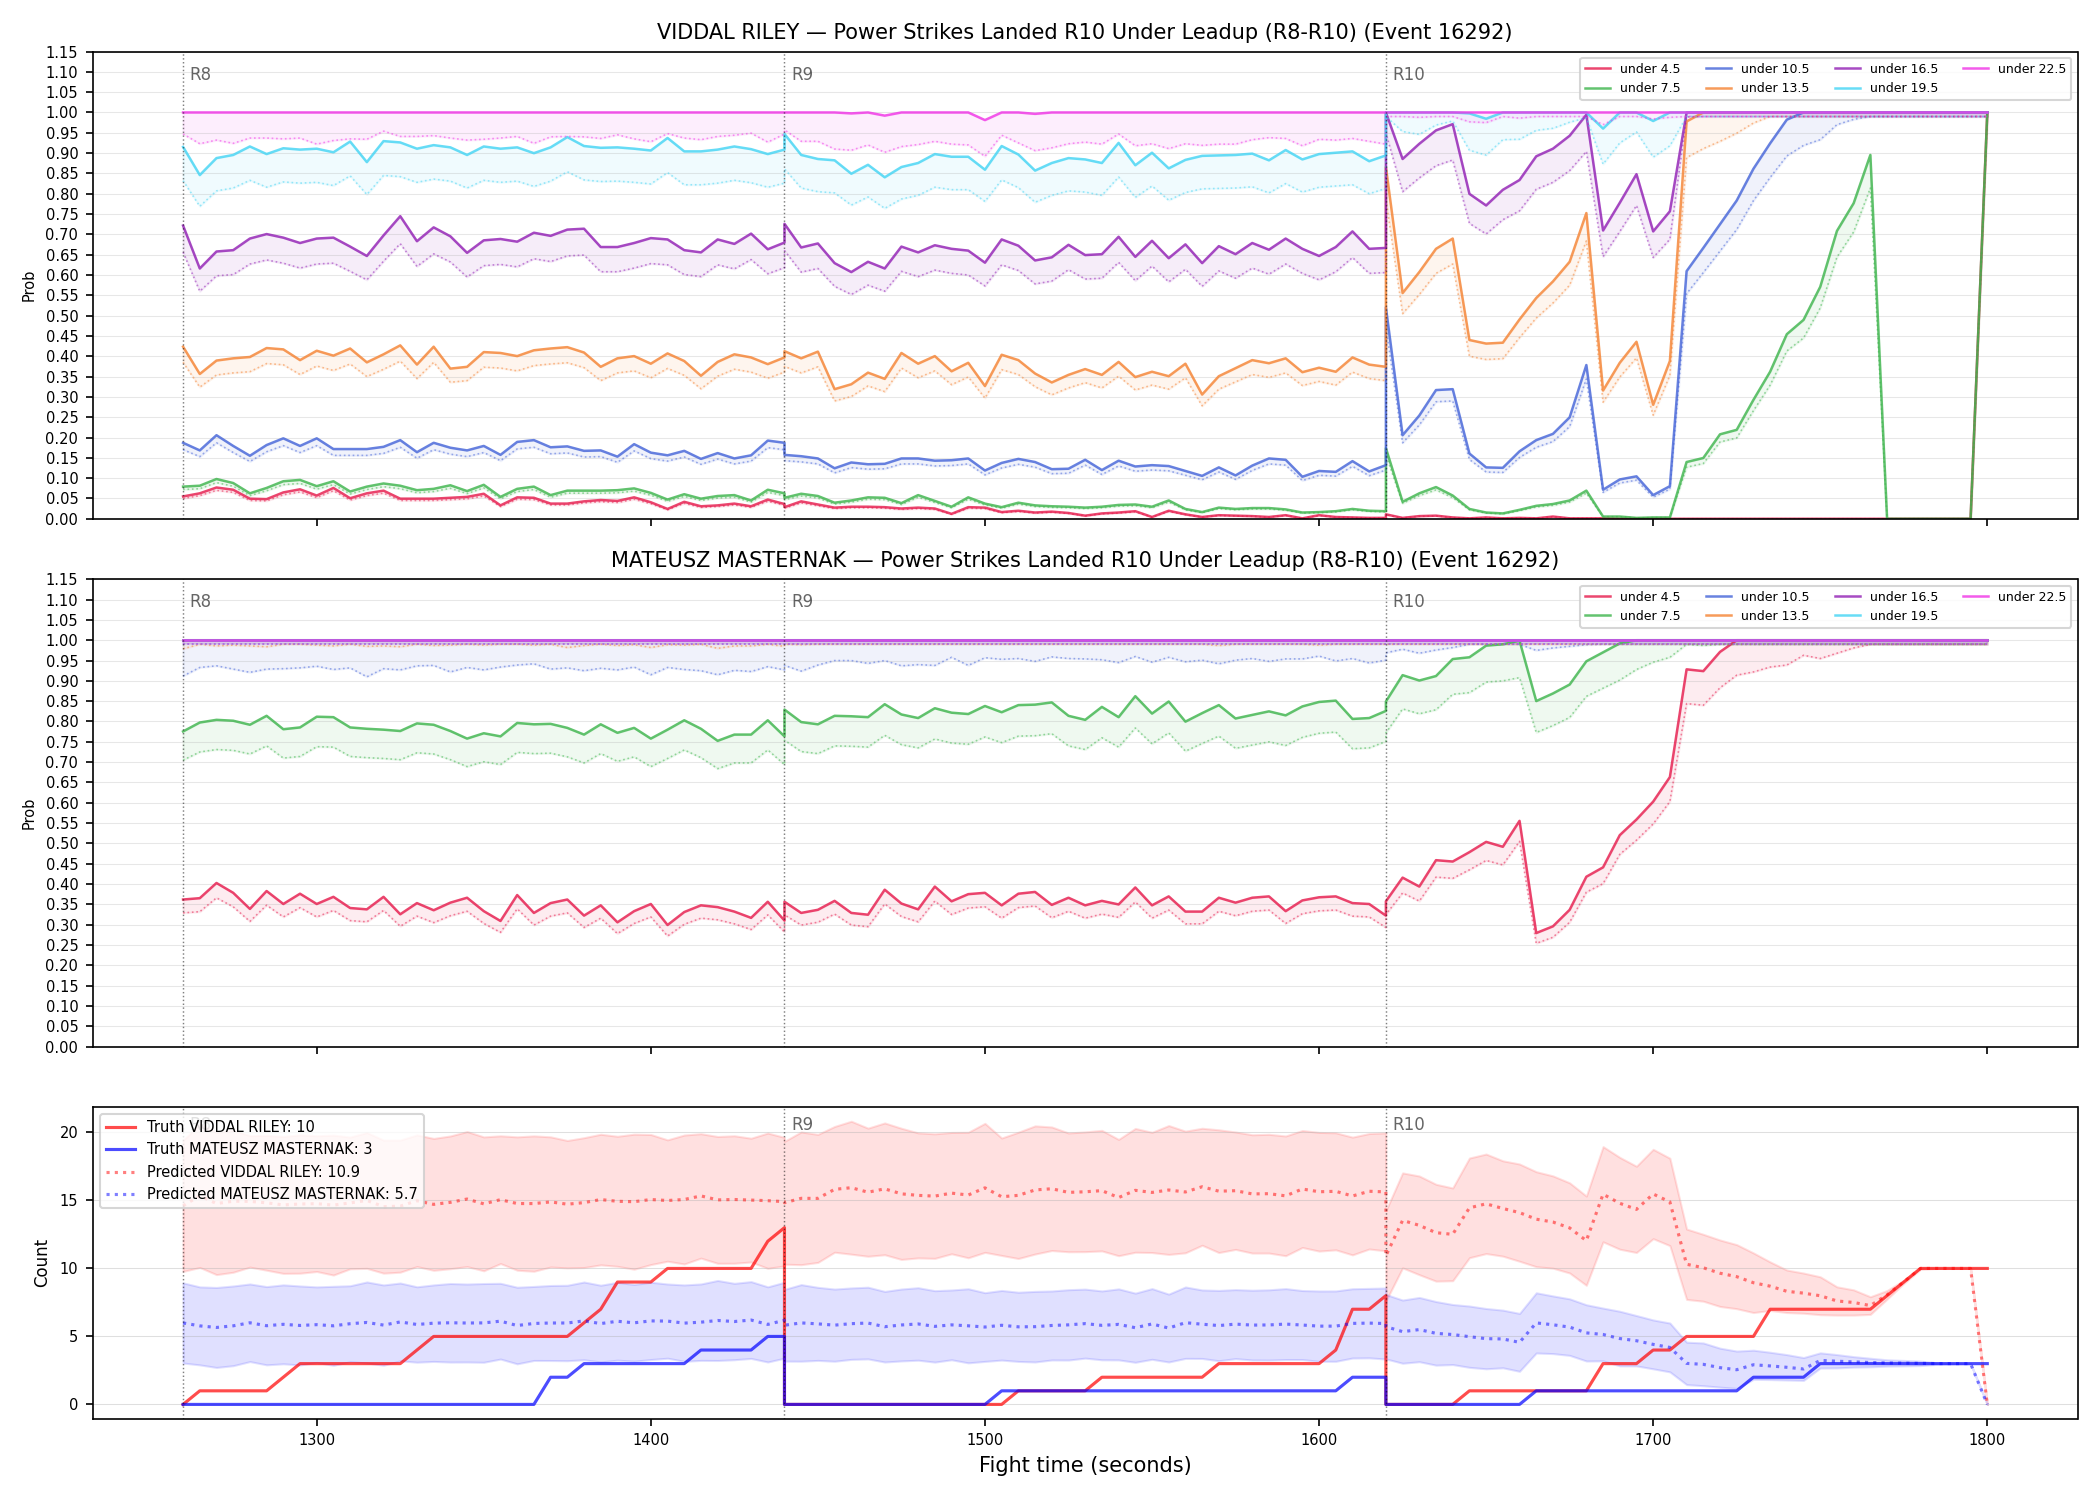This screenshot has height=1500, width=2100.
Task: Click the 1500 tick label on time axis
Action: (x=985, y=1440)
